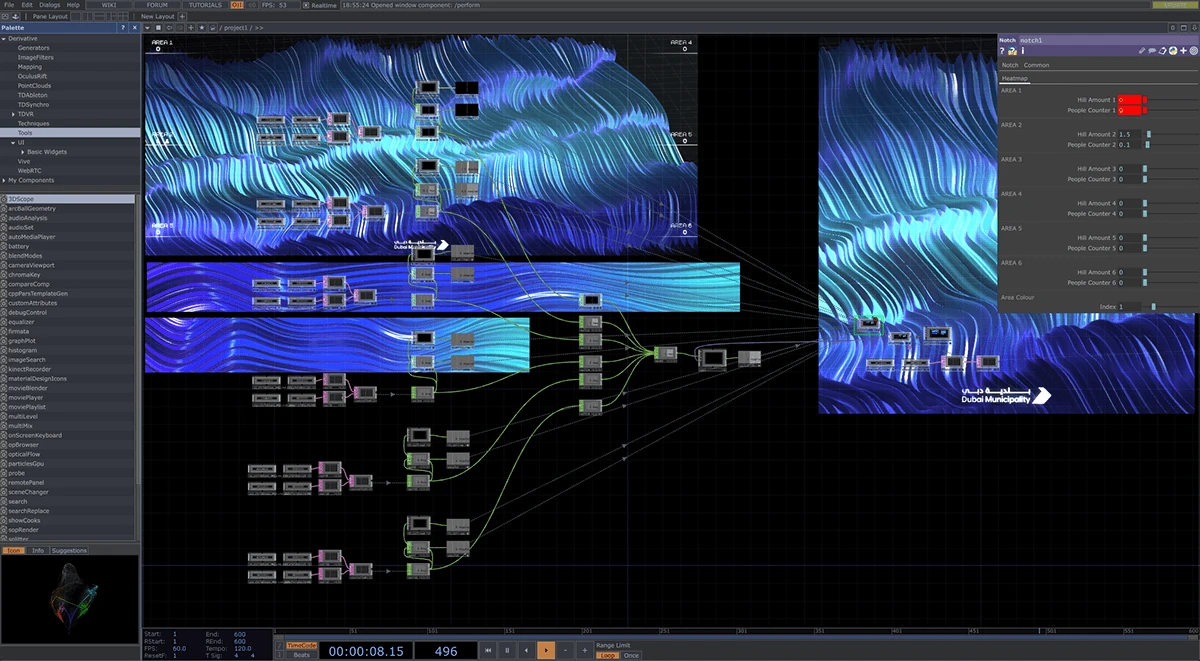Switch to the Common parameter tab
This screenshot has height=661, width=1200.
1037,65
